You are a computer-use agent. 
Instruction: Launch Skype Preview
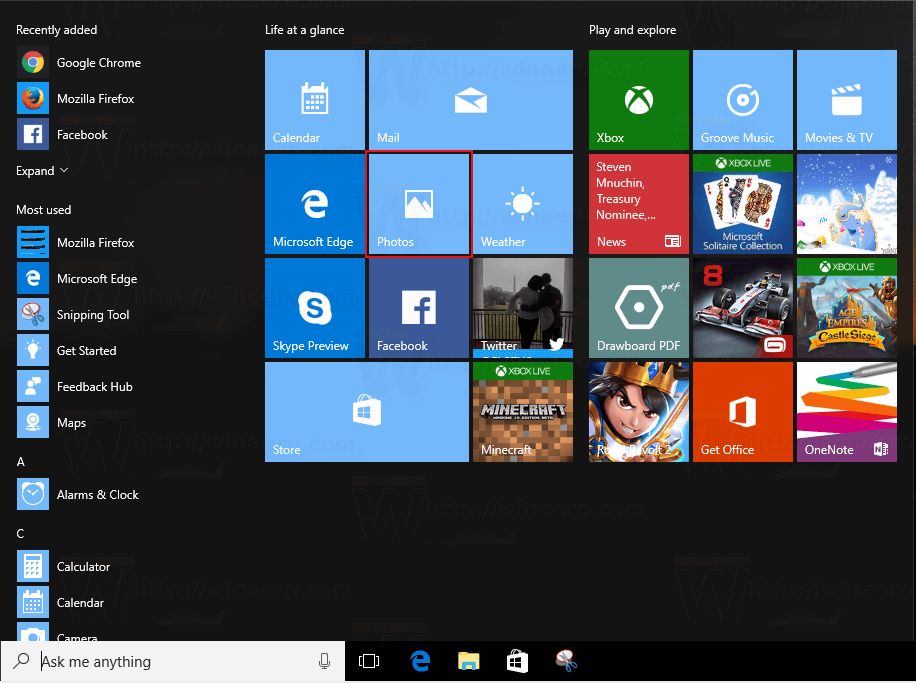(x=315, y=307)
